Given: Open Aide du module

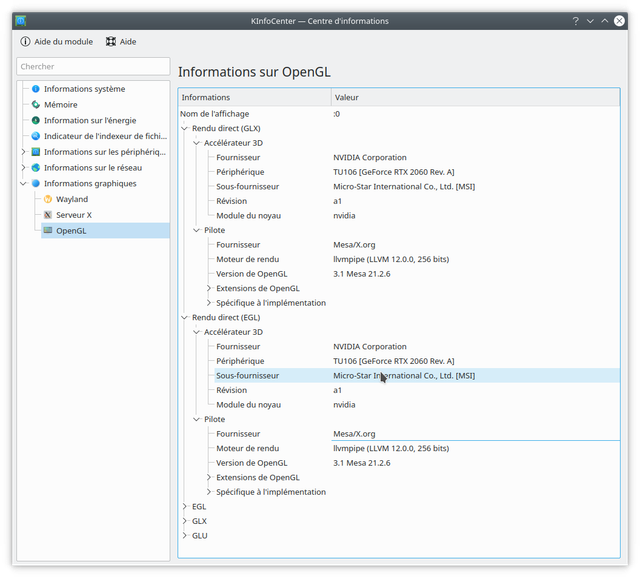Looking at the screenshot, I should pos(57,42).
